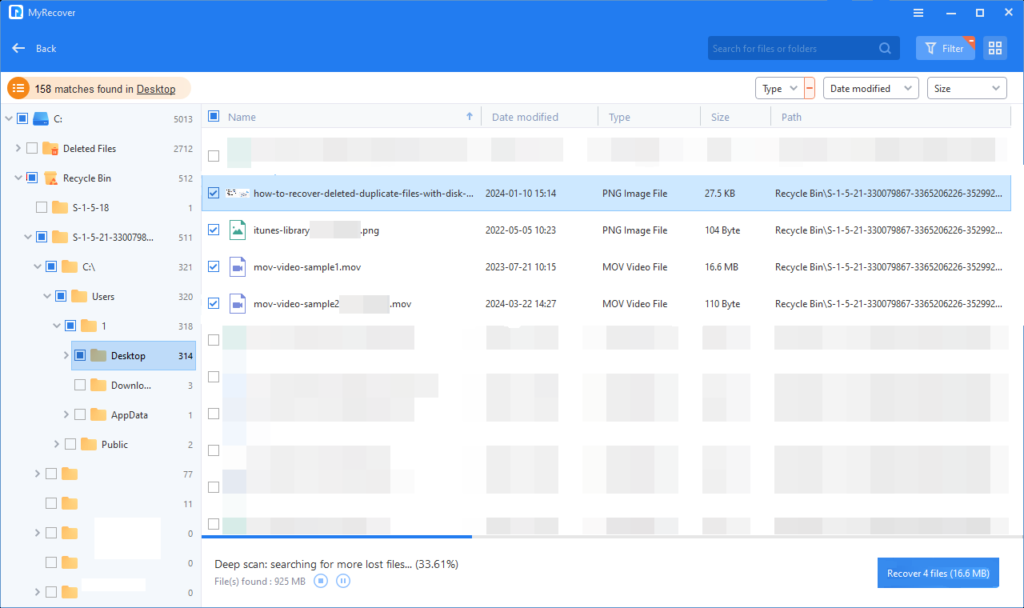Click the search magnifier icon
Screen dimensions: 1024x608
click(884, 47)
